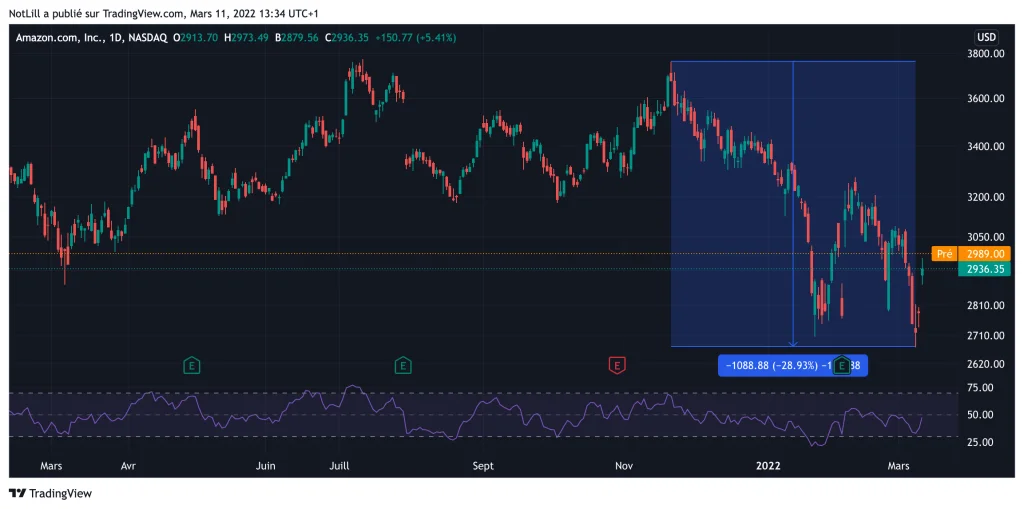Click the 3600.00 price axis label

click(x=984, y=99)
